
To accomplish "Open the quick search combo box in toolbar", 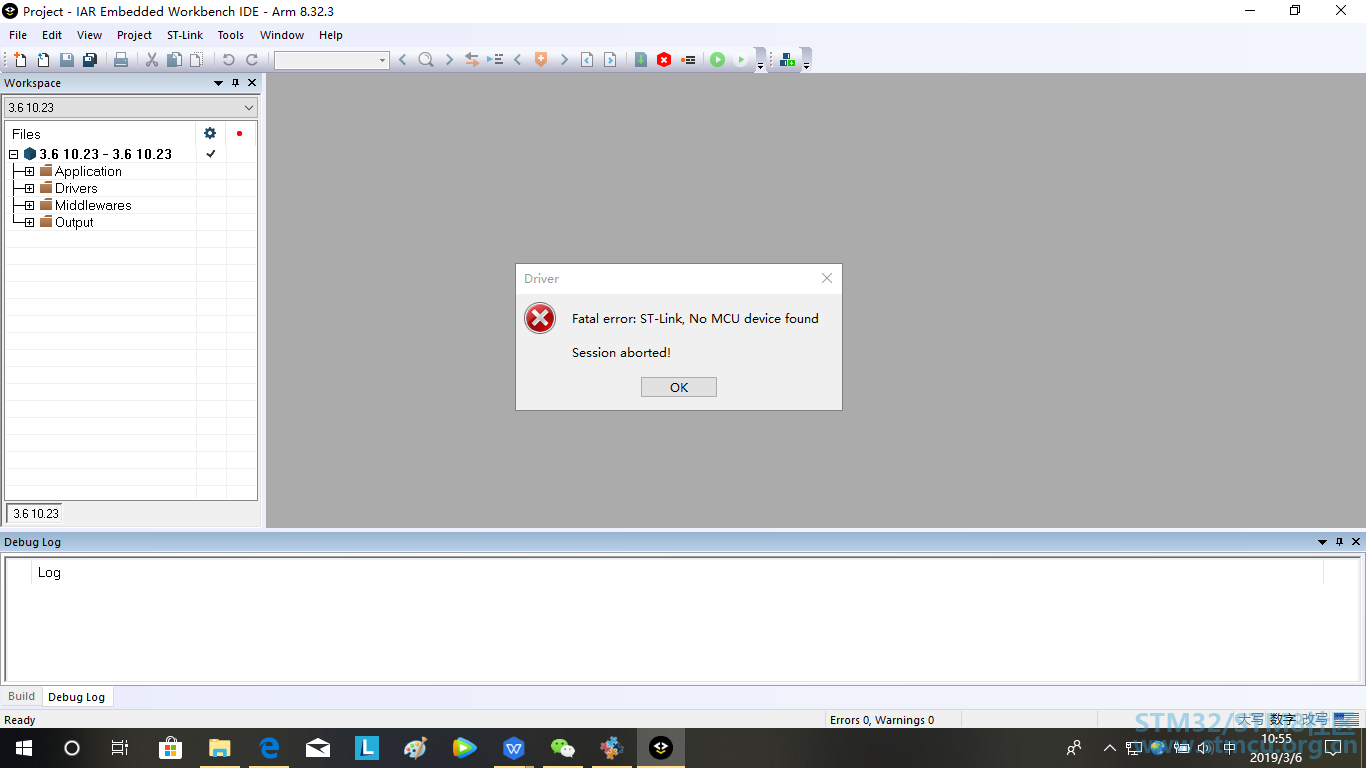I will point(331,60).
